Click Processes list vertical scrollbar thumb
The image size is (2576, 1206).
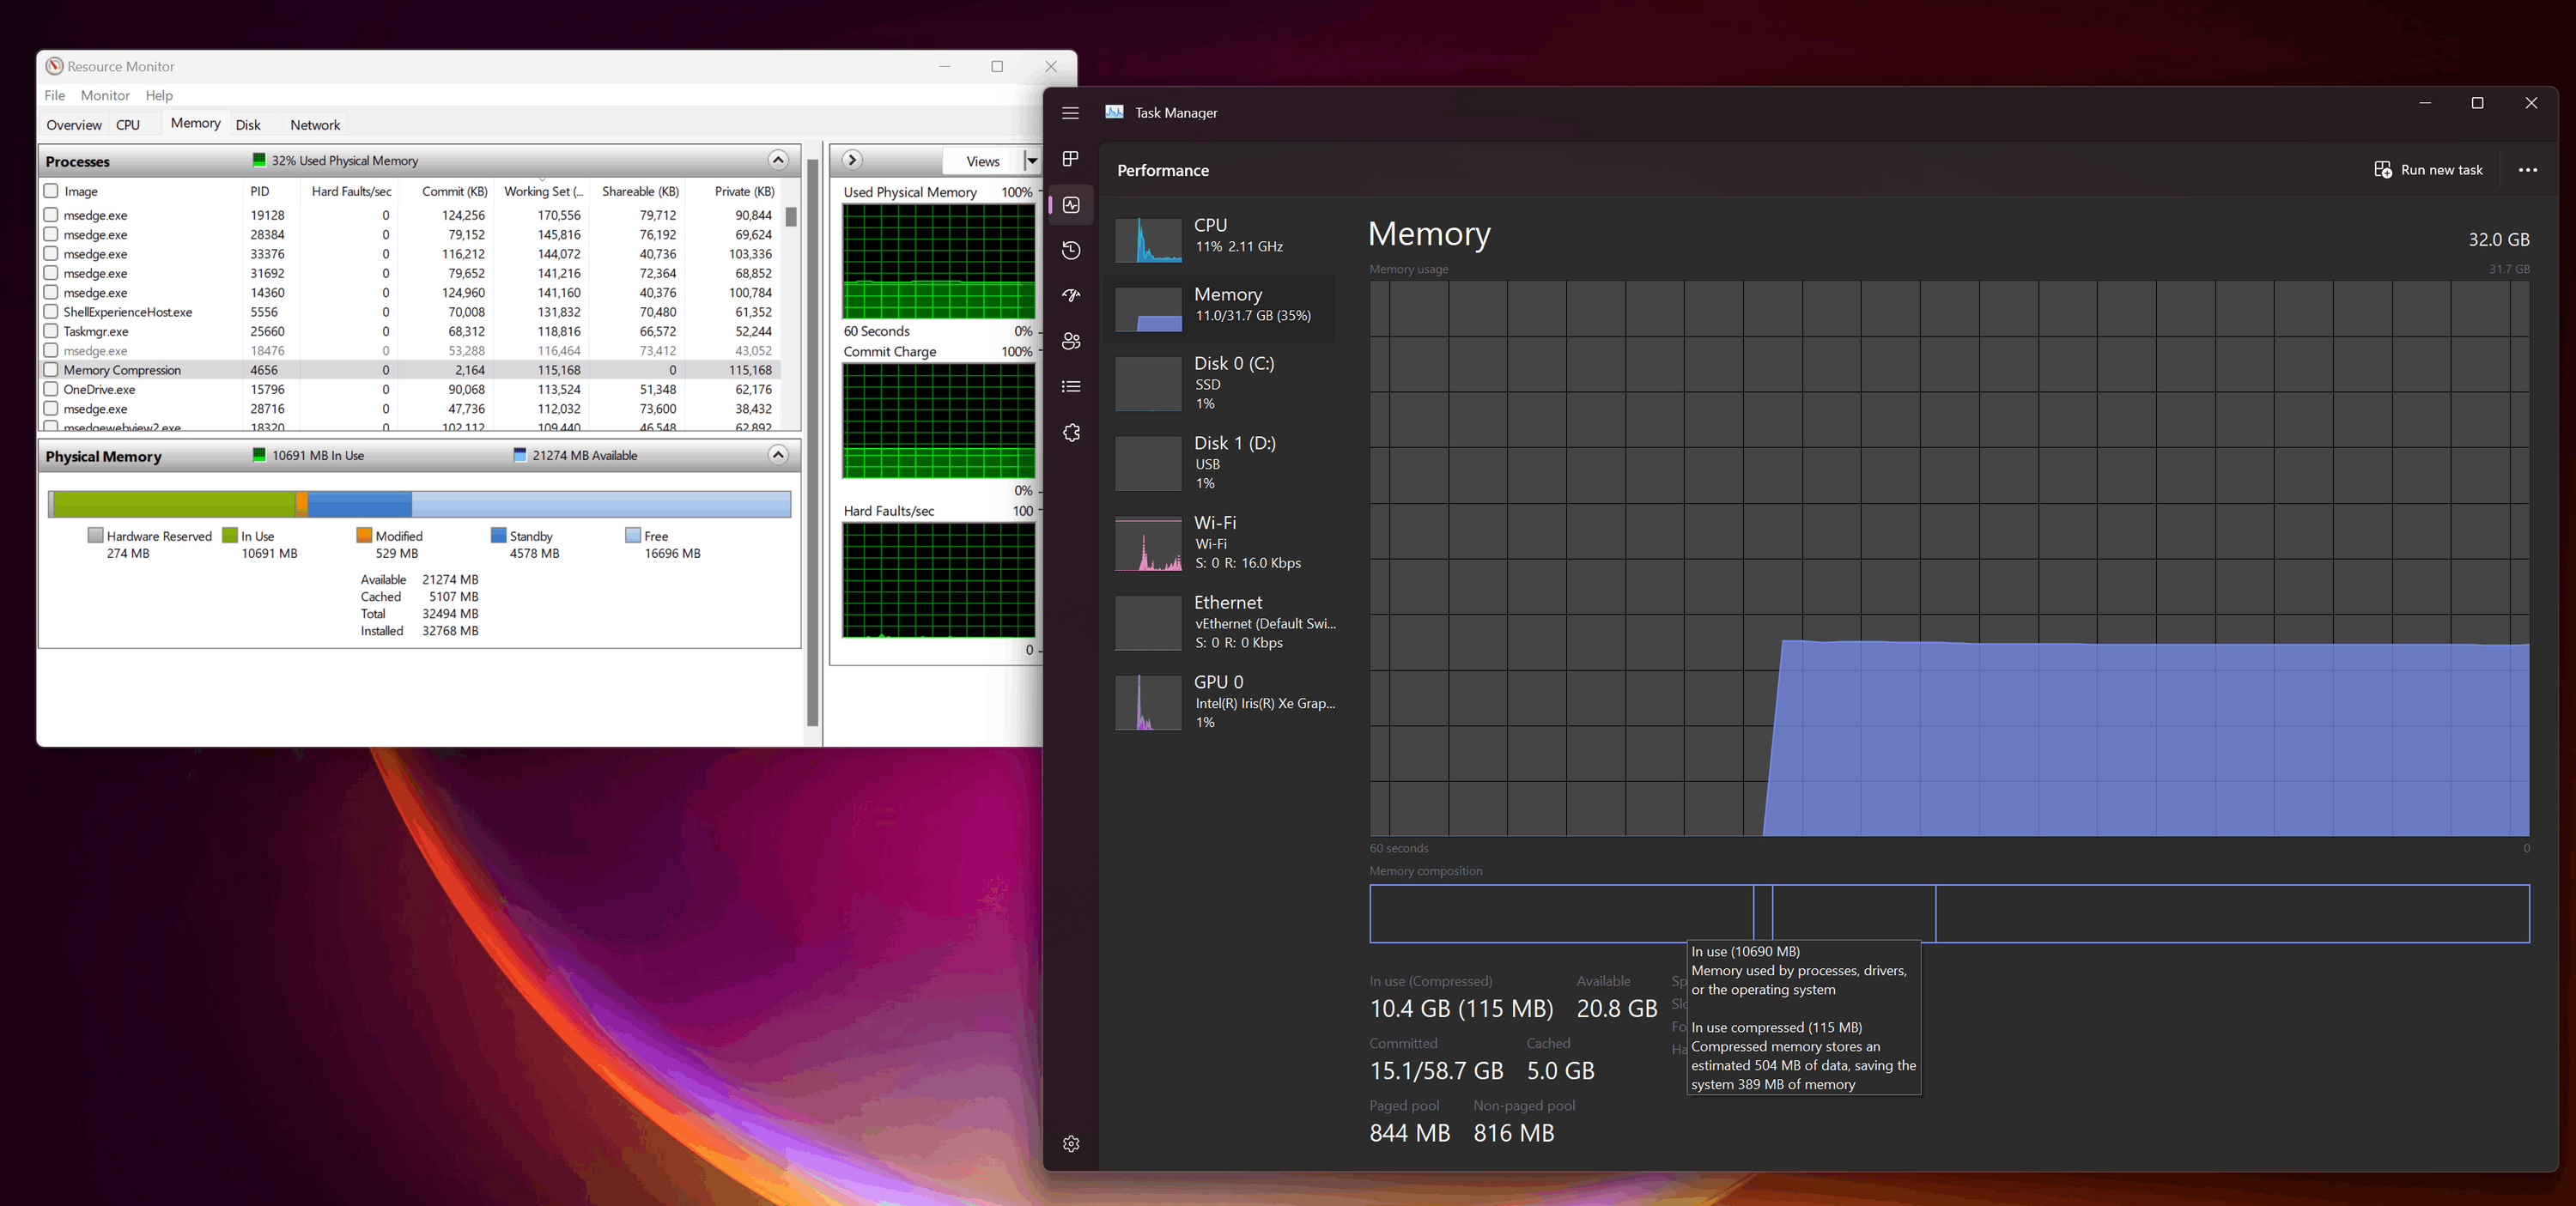(x=791, y=217)
